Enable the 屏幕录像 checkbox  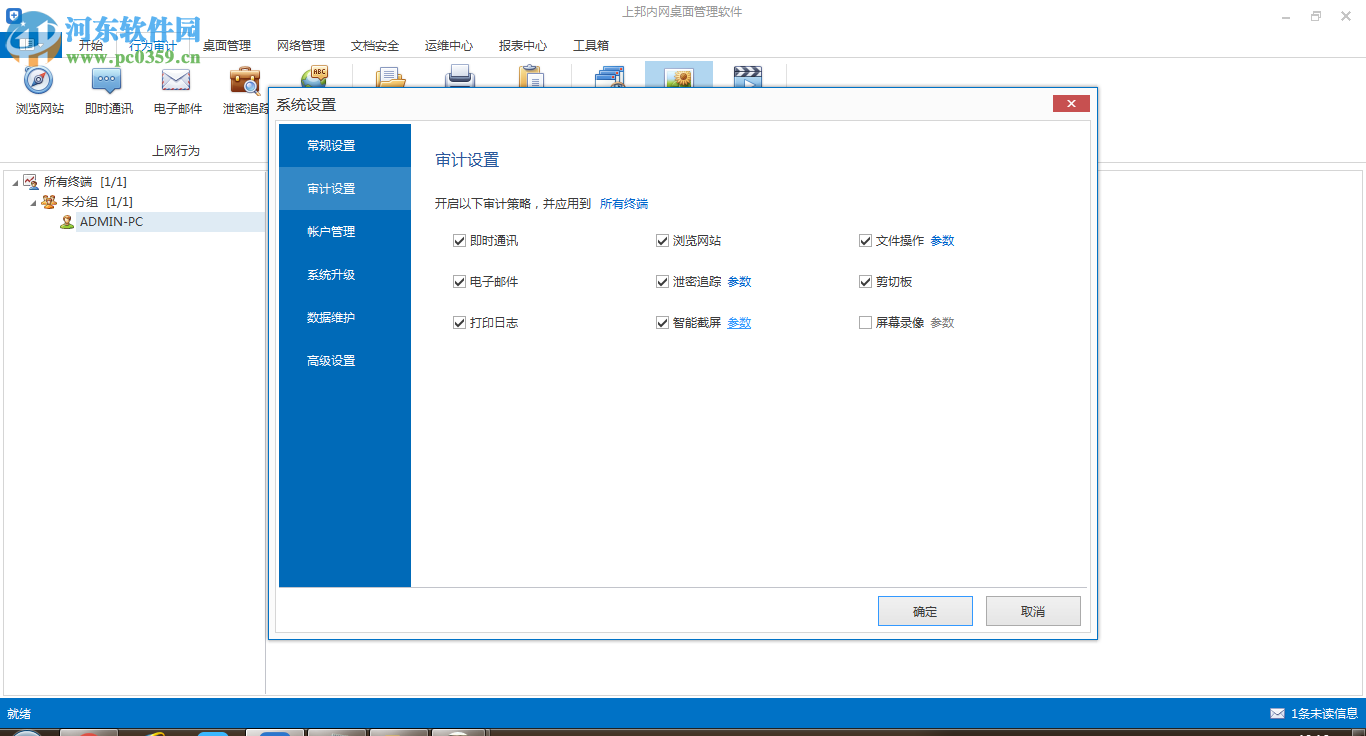point(865,322)
